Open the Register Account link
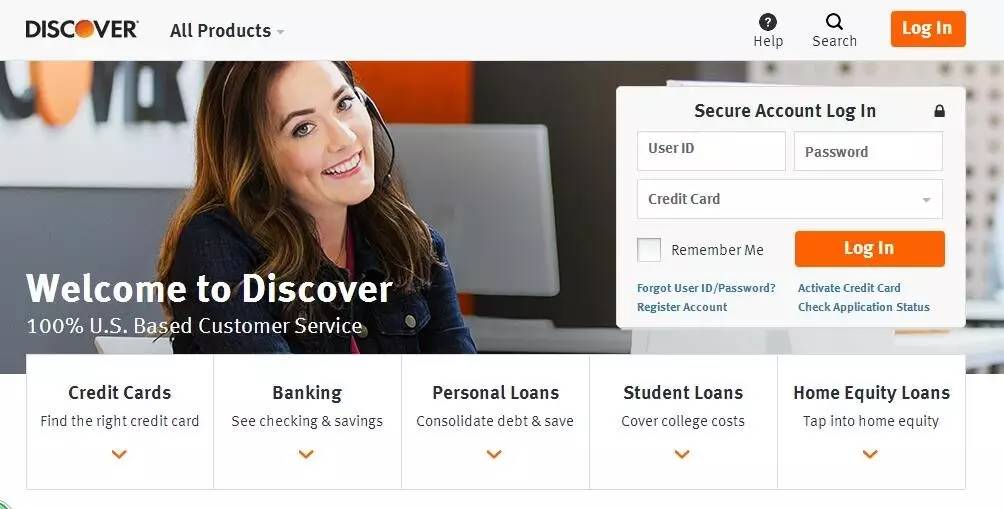This screenshot has height=509, width=1004. 682,307
